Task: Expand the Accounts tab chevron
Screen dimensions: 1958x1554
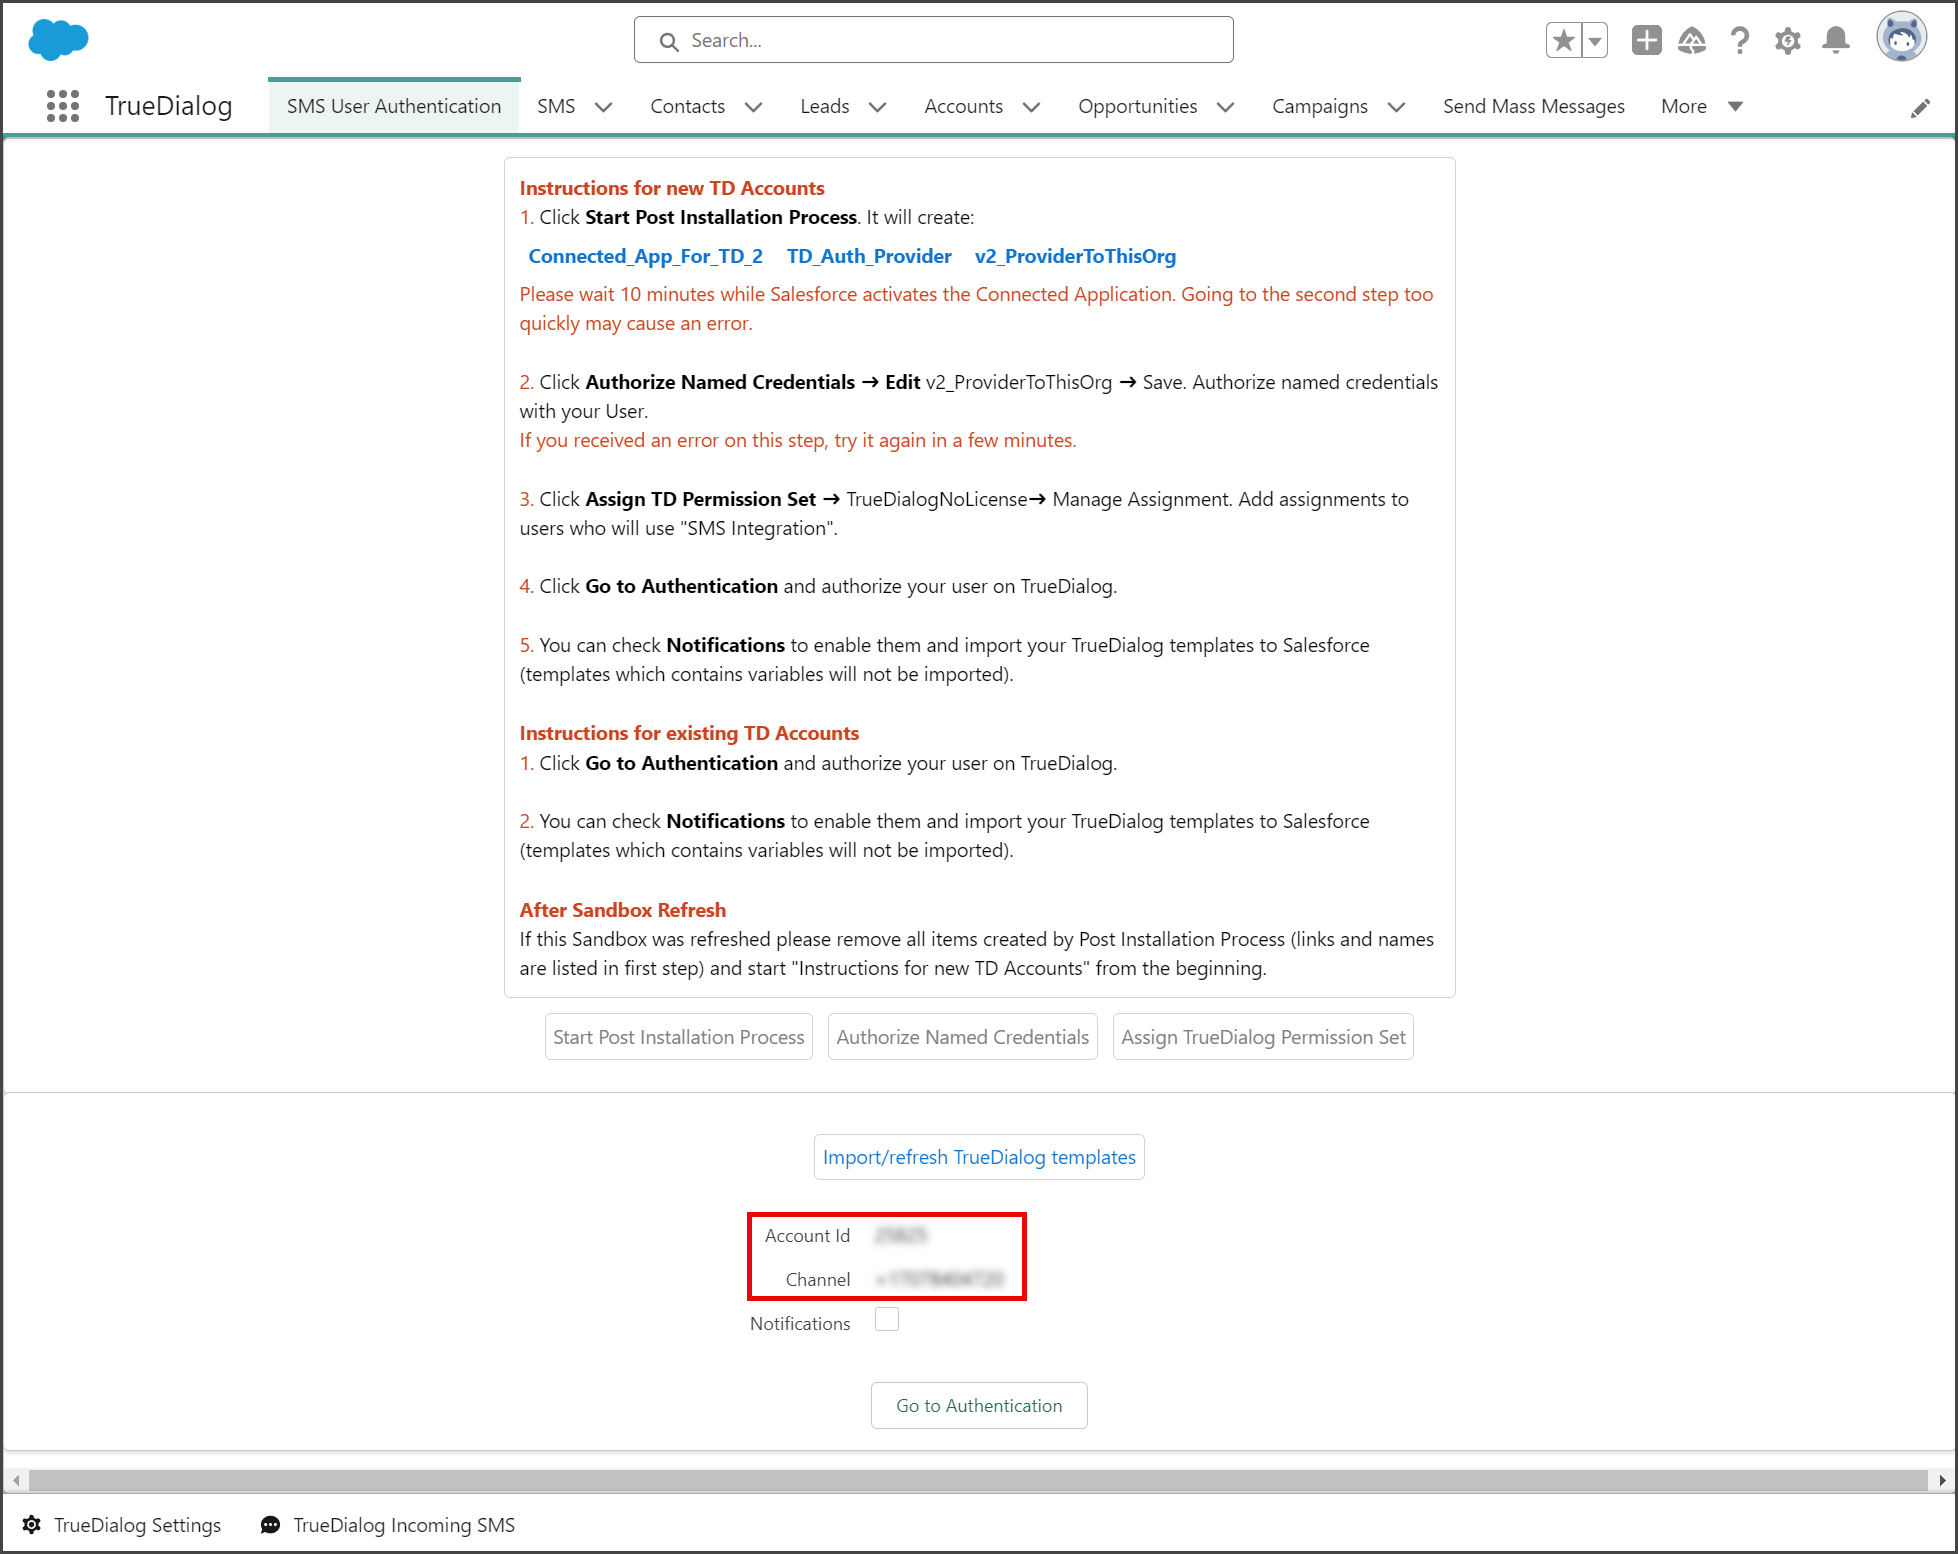Action: coord(1031,107)
